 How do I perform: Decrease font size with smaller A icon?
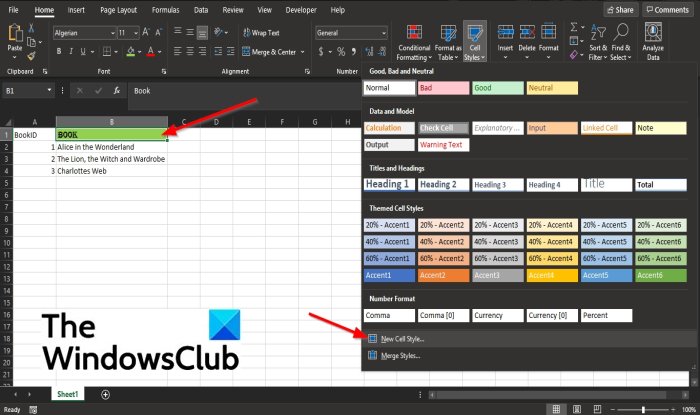[x=158, y=32]
